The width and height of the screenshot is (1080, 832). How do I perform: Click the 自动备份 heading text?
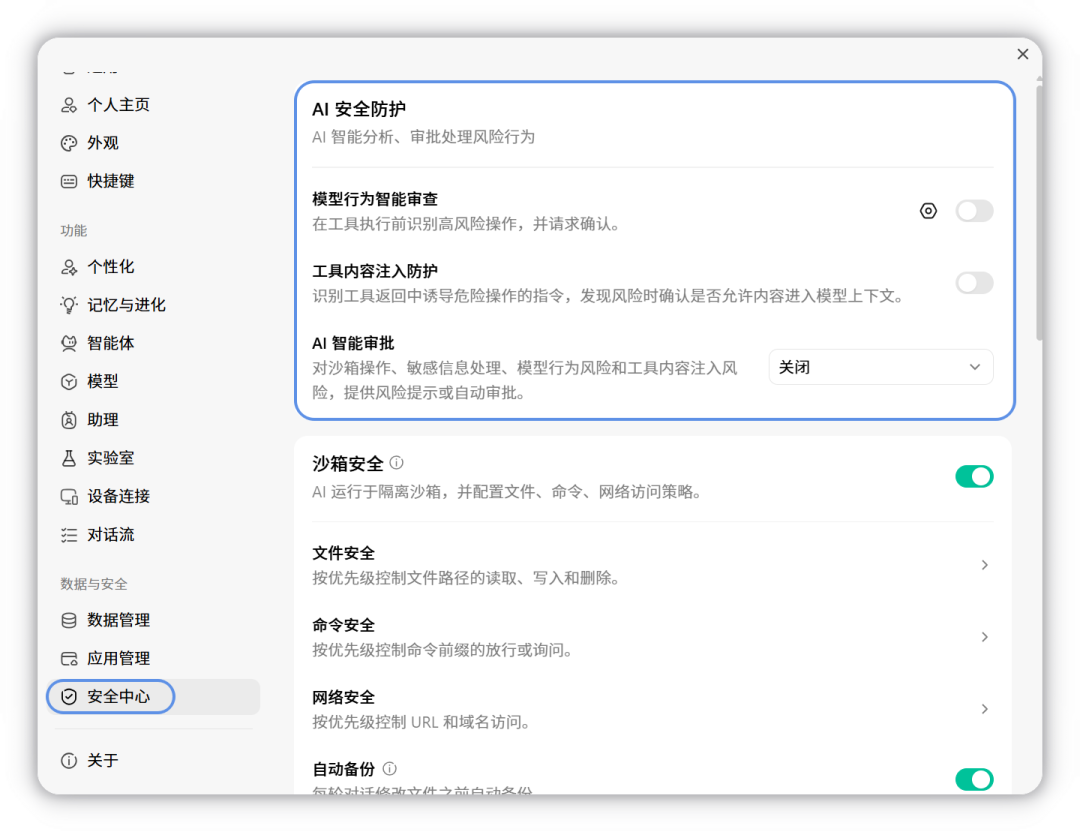point(343,769)
